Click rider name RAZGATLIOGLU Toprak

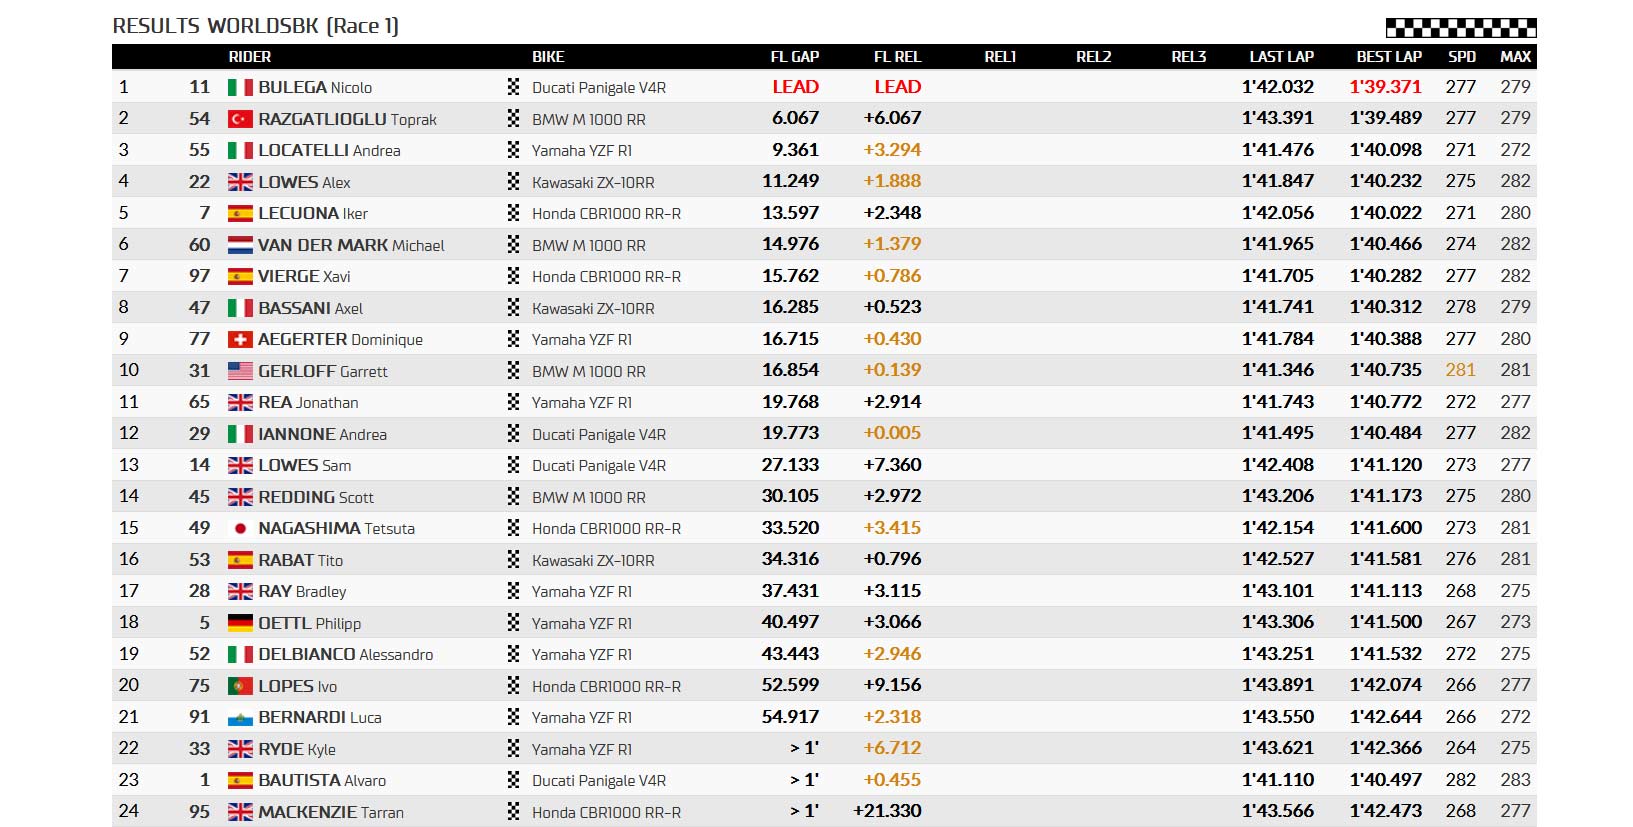348,119
